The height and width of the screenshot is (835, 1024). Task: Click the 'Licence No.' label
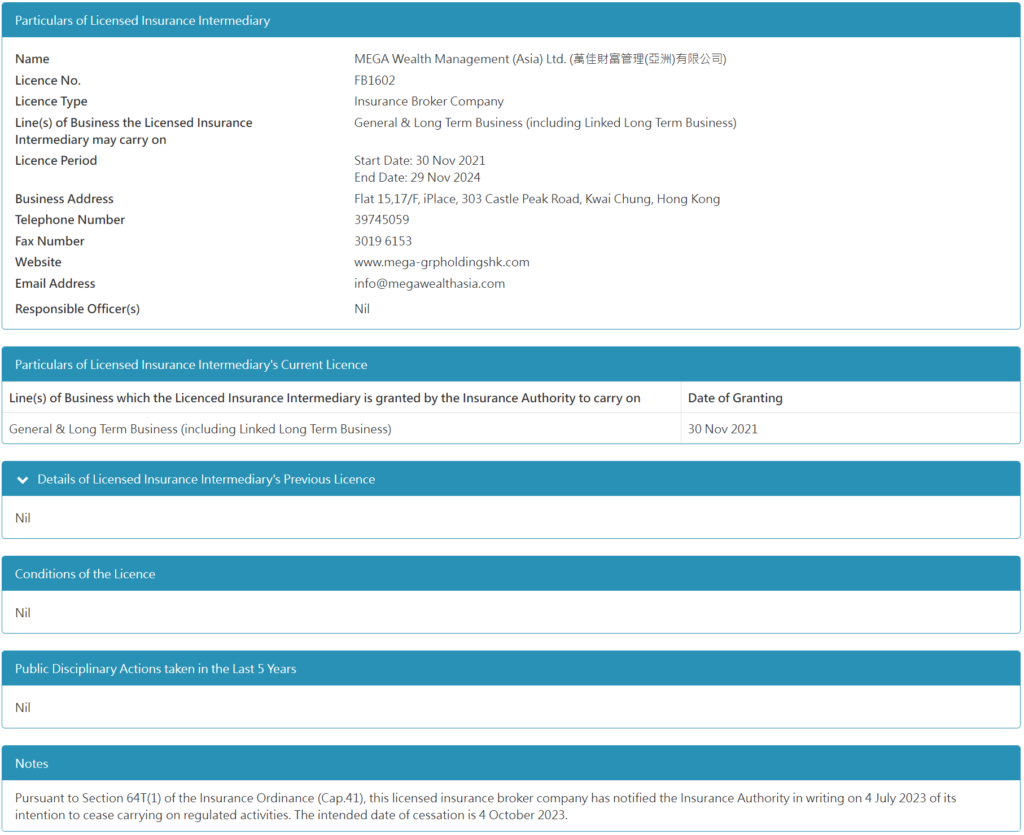click(48, 80)
